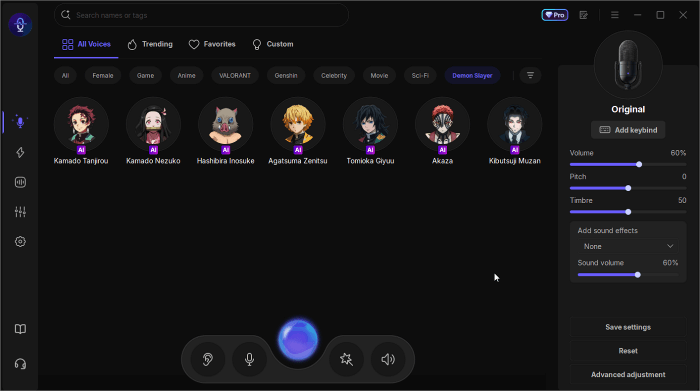Click the search magnifier icon

click(66, 15)
